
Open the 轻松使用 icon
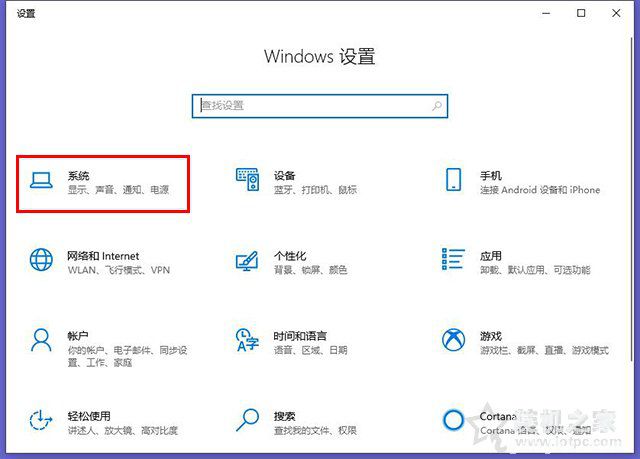point(41,420)
